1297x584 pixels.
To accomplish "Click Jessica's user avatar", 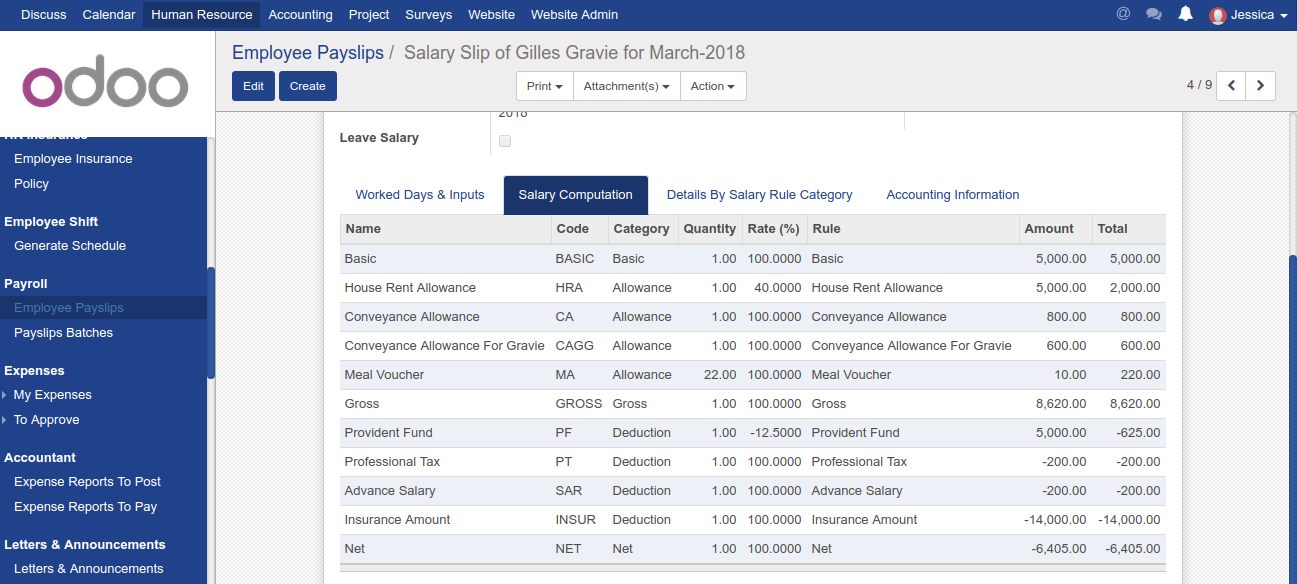I will point(1217,15).
